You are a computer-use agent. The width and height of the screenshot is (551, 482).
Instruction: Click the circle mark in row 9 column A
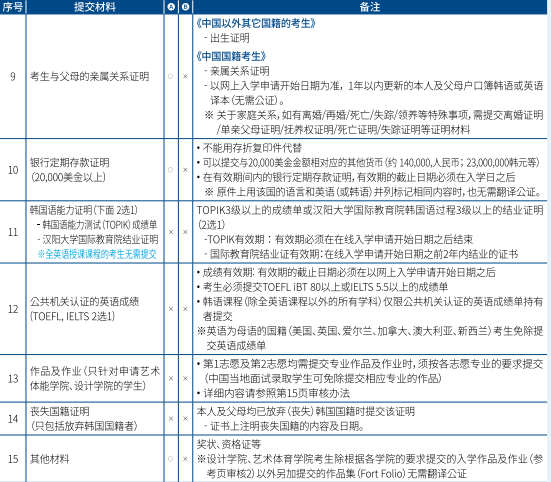click(x=170, y=76)
